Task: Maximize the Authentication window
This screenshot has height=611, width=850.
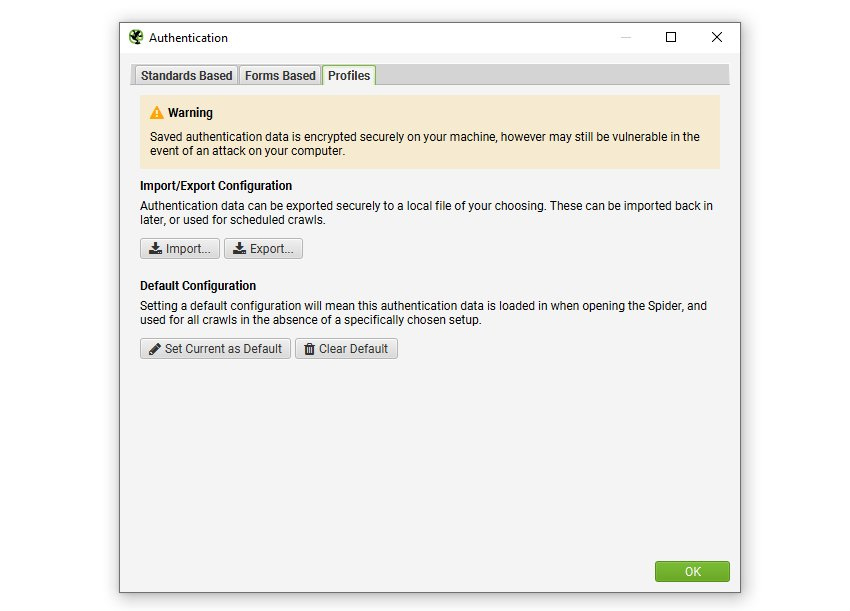Action: point(671,37)
